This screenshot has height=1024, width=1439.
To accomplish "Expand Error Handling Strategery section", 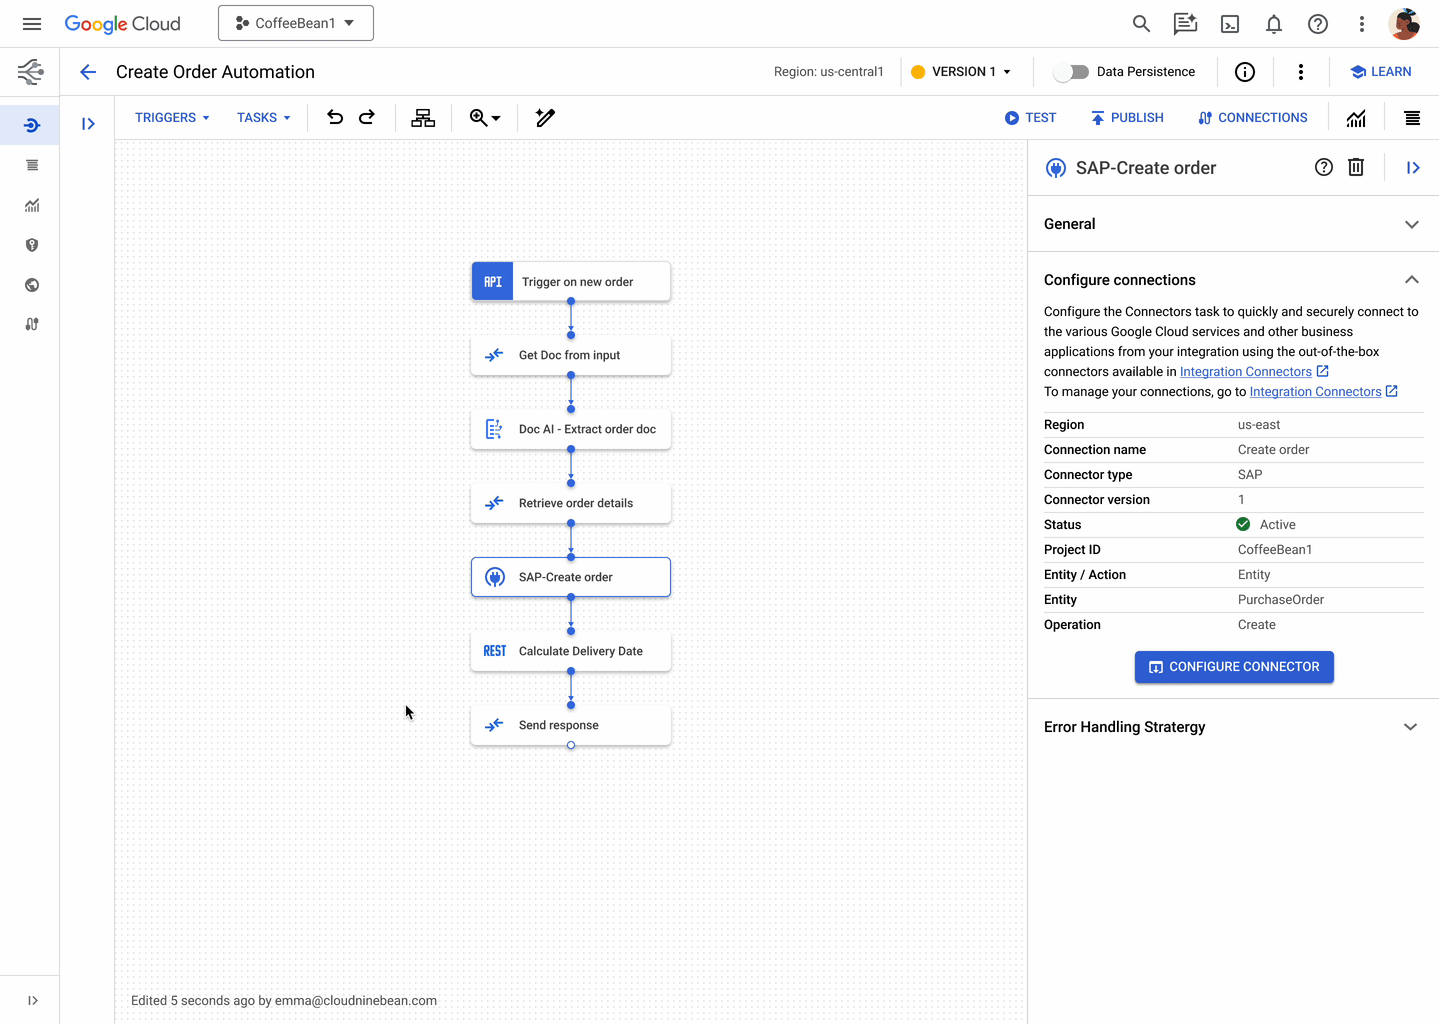I will click(1410, 727).
